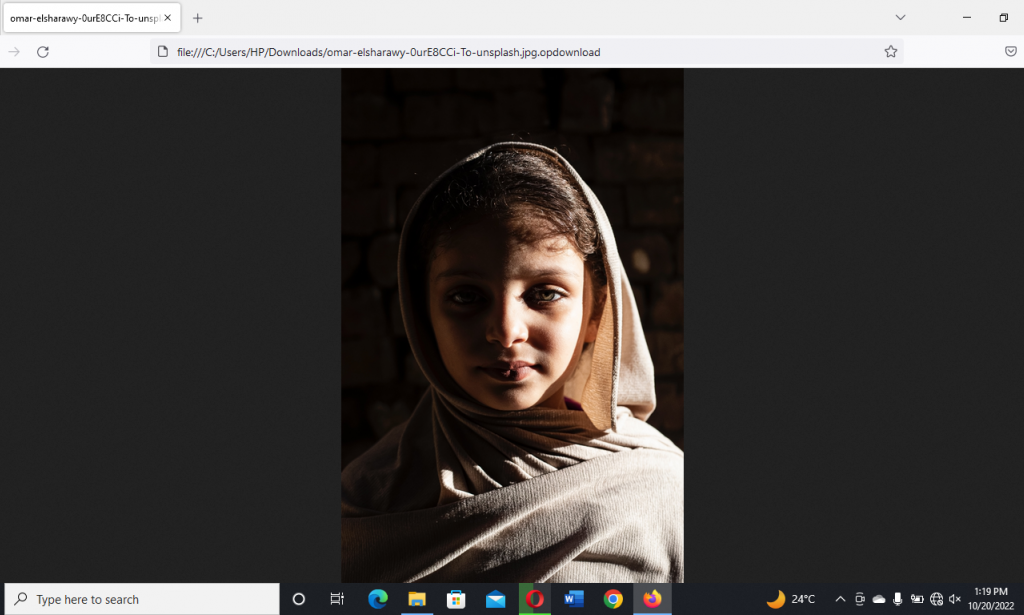This screenshot has width=1024, height=615.
Task: Select the omar-elsharawy tab
Action: point(85,18)
